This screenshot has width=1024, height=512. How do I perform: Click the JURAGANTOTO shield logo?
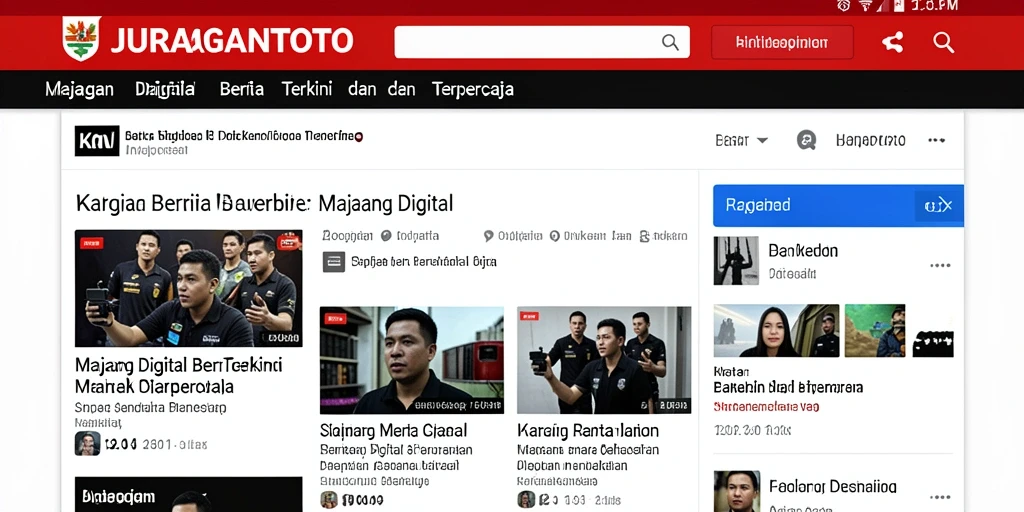[x=81, y=39]
